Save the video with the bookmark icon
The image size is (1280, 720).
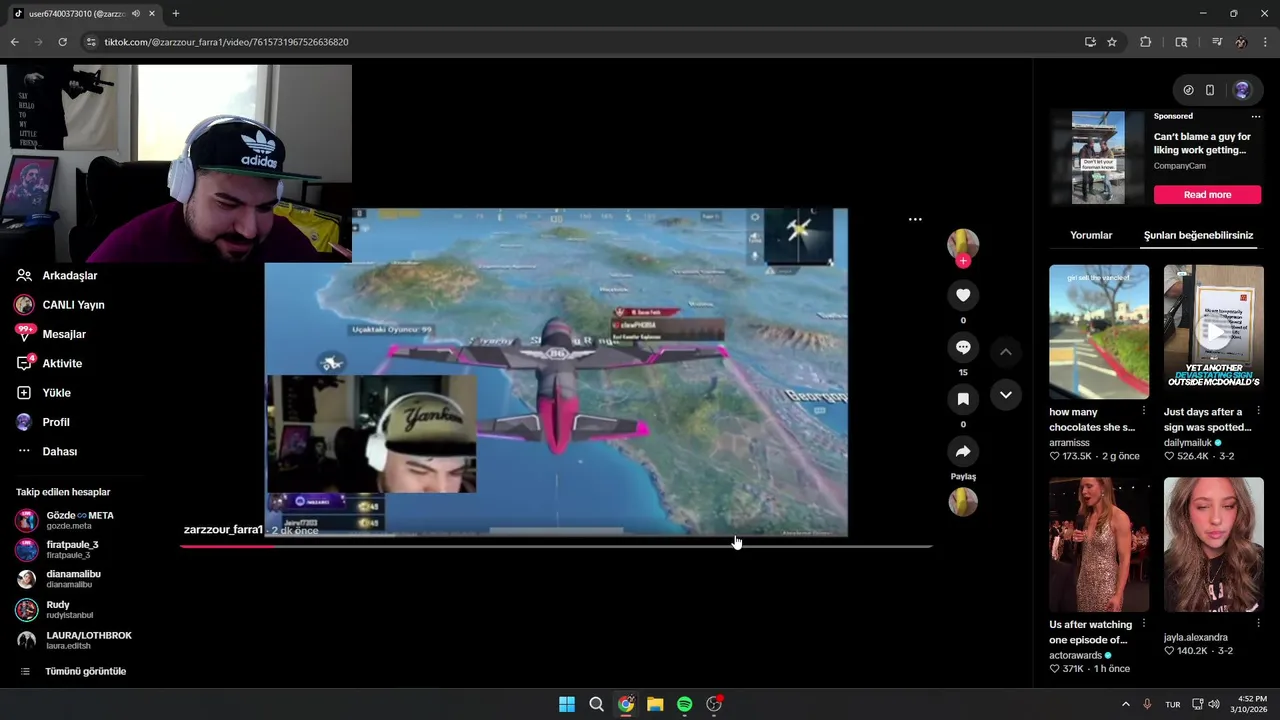(963, 399)
